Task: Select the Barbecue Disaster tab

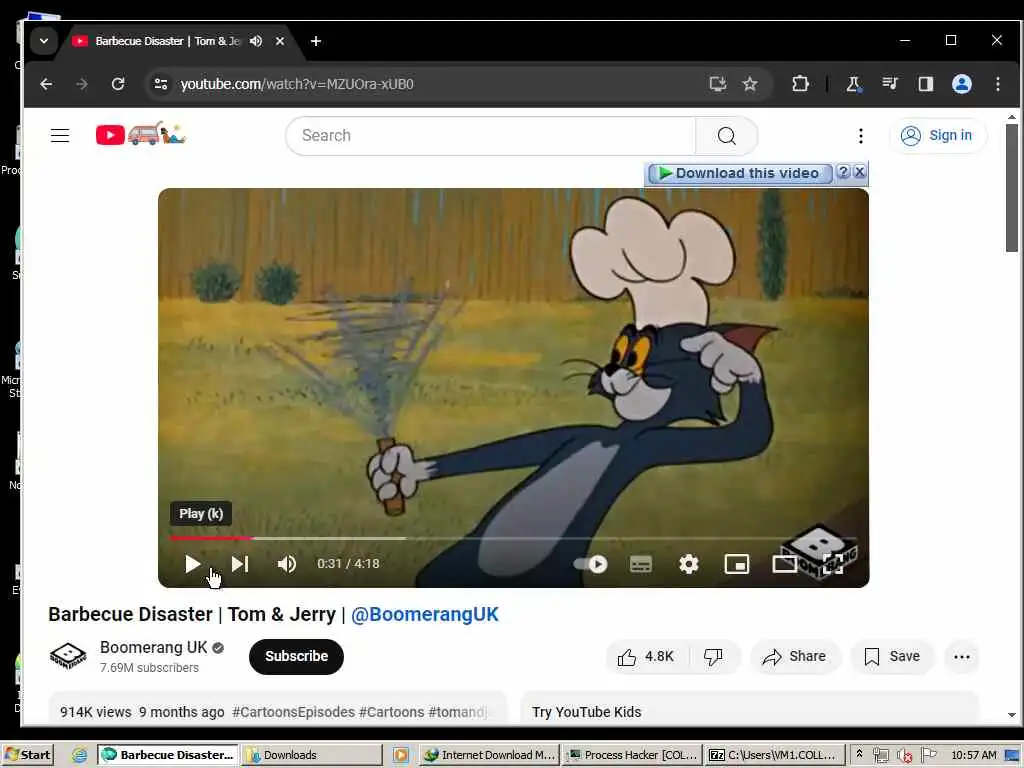Action: click(168, 41)
